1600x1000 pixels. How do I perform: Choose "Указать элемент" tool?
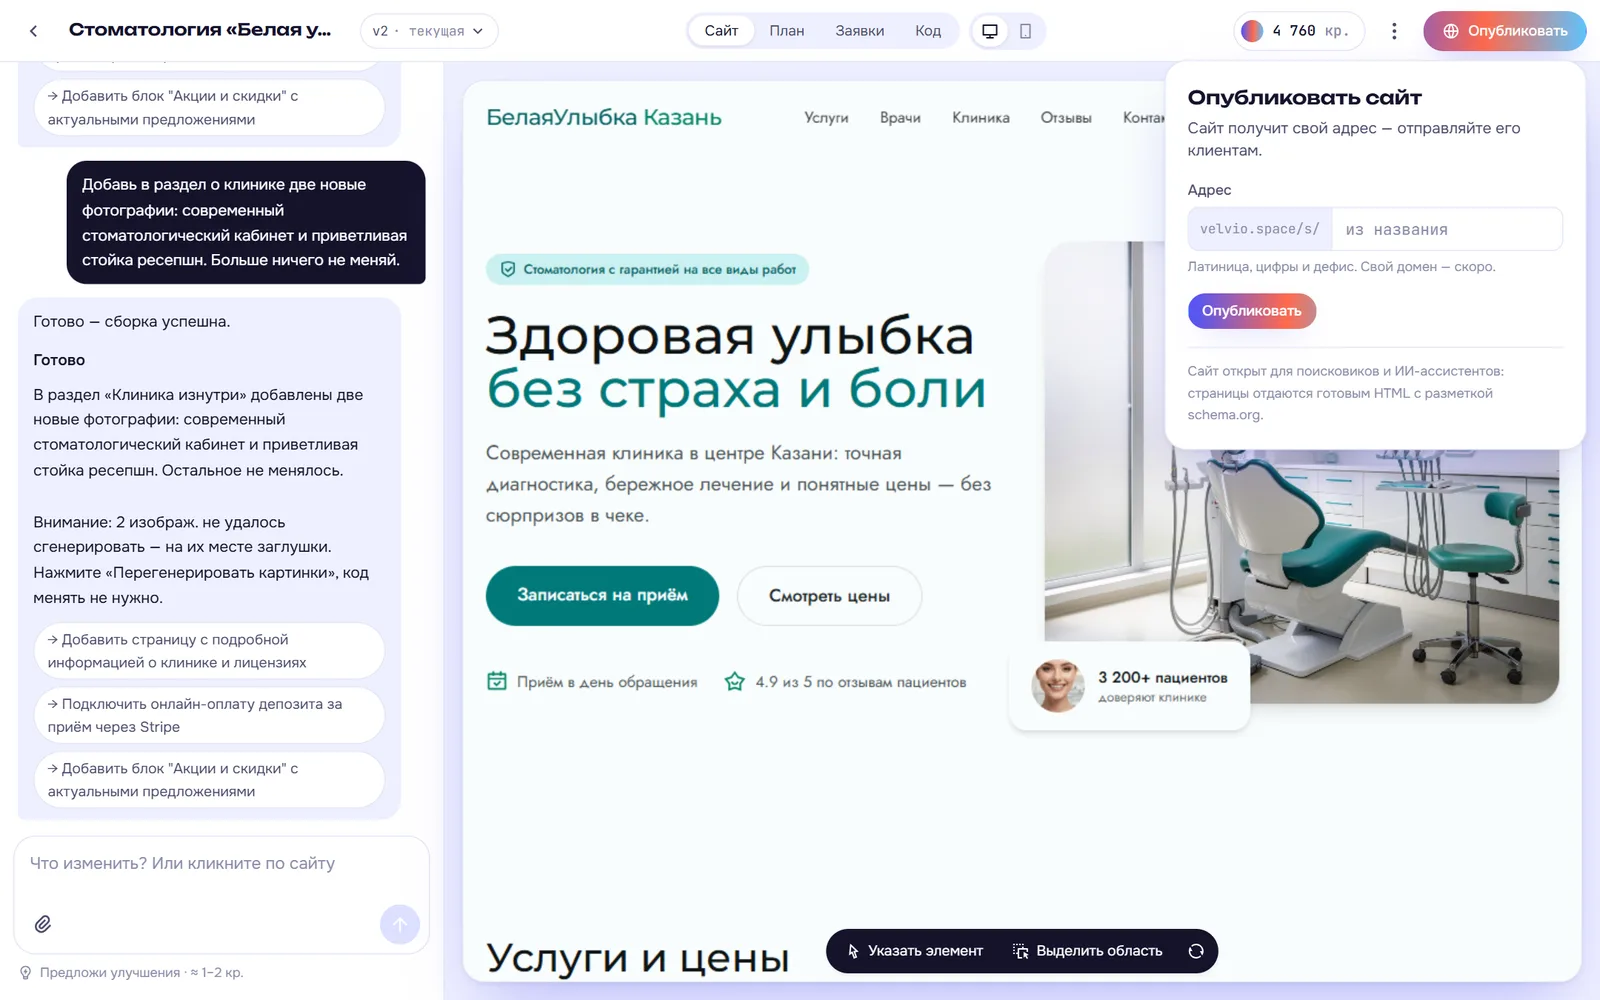pos(915,951)
